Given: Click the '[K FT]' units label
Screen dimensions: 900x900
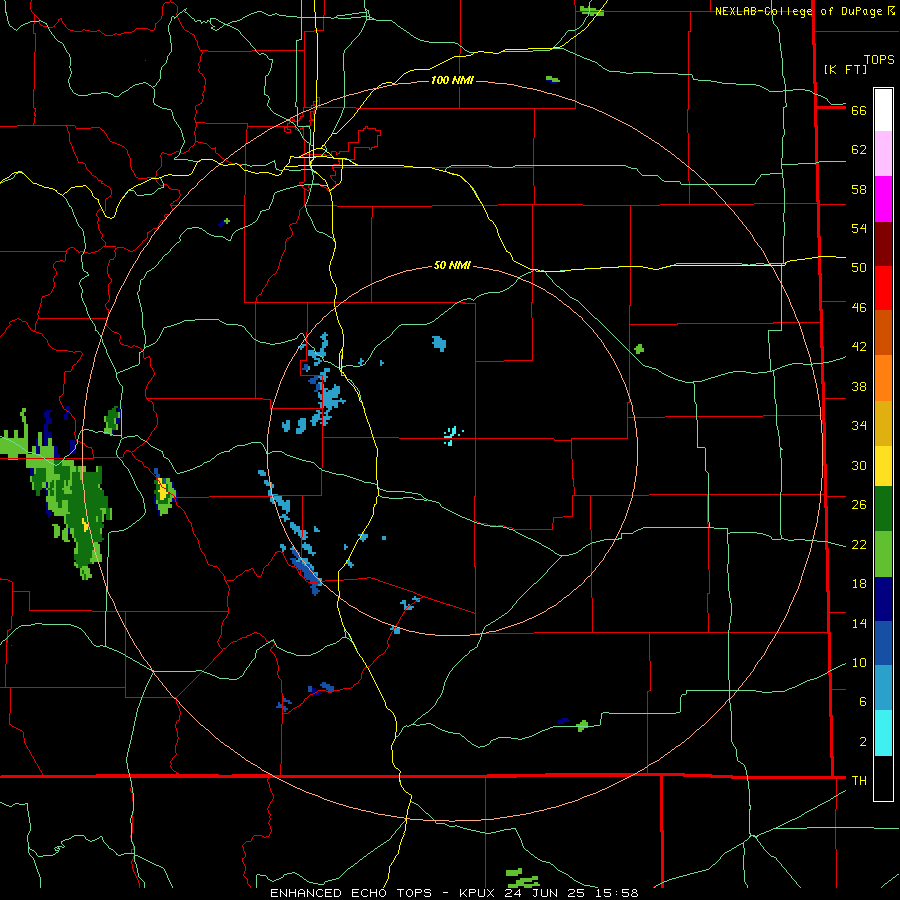Looking at the screenshot, I should [x=845, y=69].
